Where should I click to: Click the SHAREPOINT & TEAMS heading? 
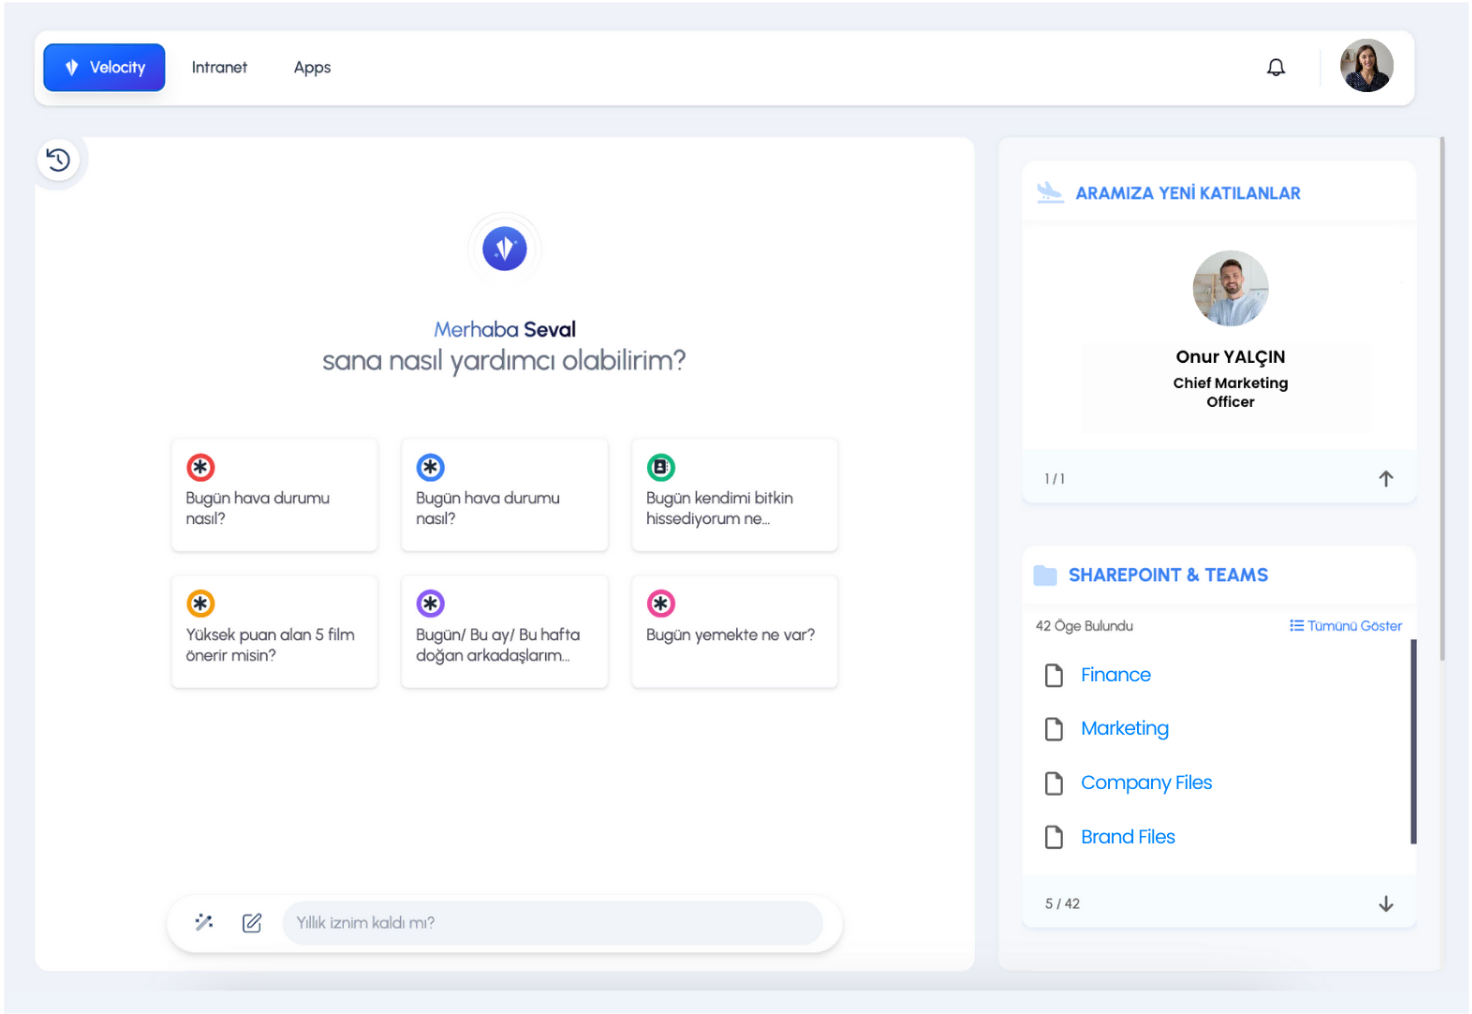click(x=1168, y=575)
